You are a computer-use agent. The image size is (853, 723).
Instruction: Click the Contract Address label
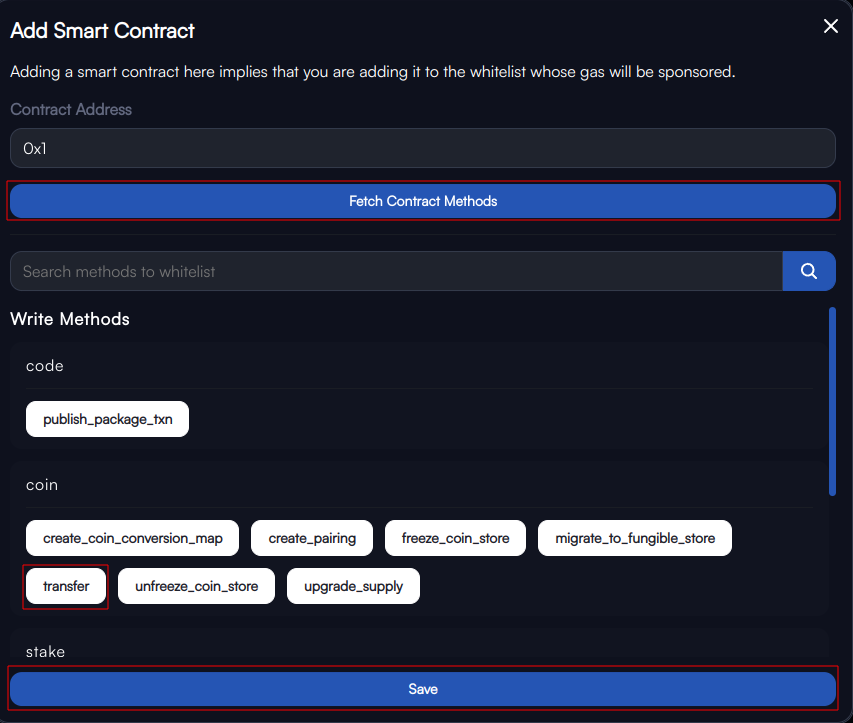coord(71,109)
